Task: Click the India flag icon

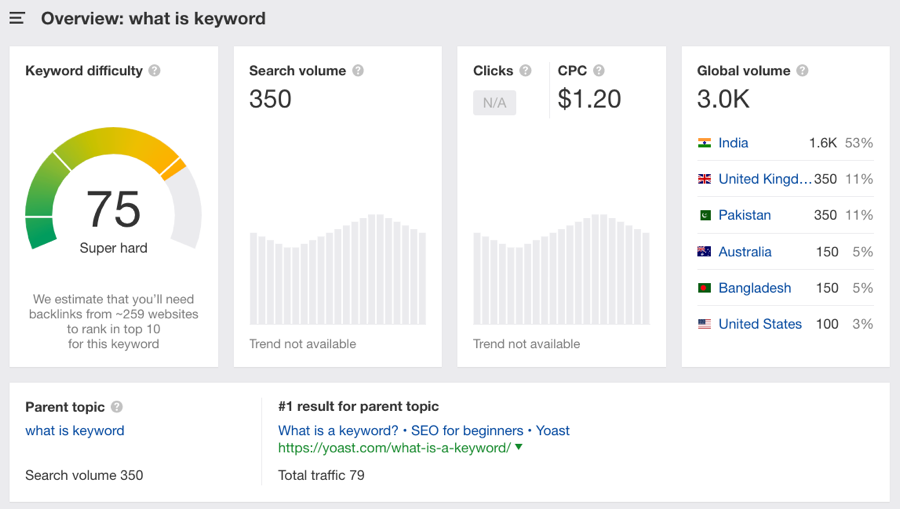Action: [x=705, y=143]
